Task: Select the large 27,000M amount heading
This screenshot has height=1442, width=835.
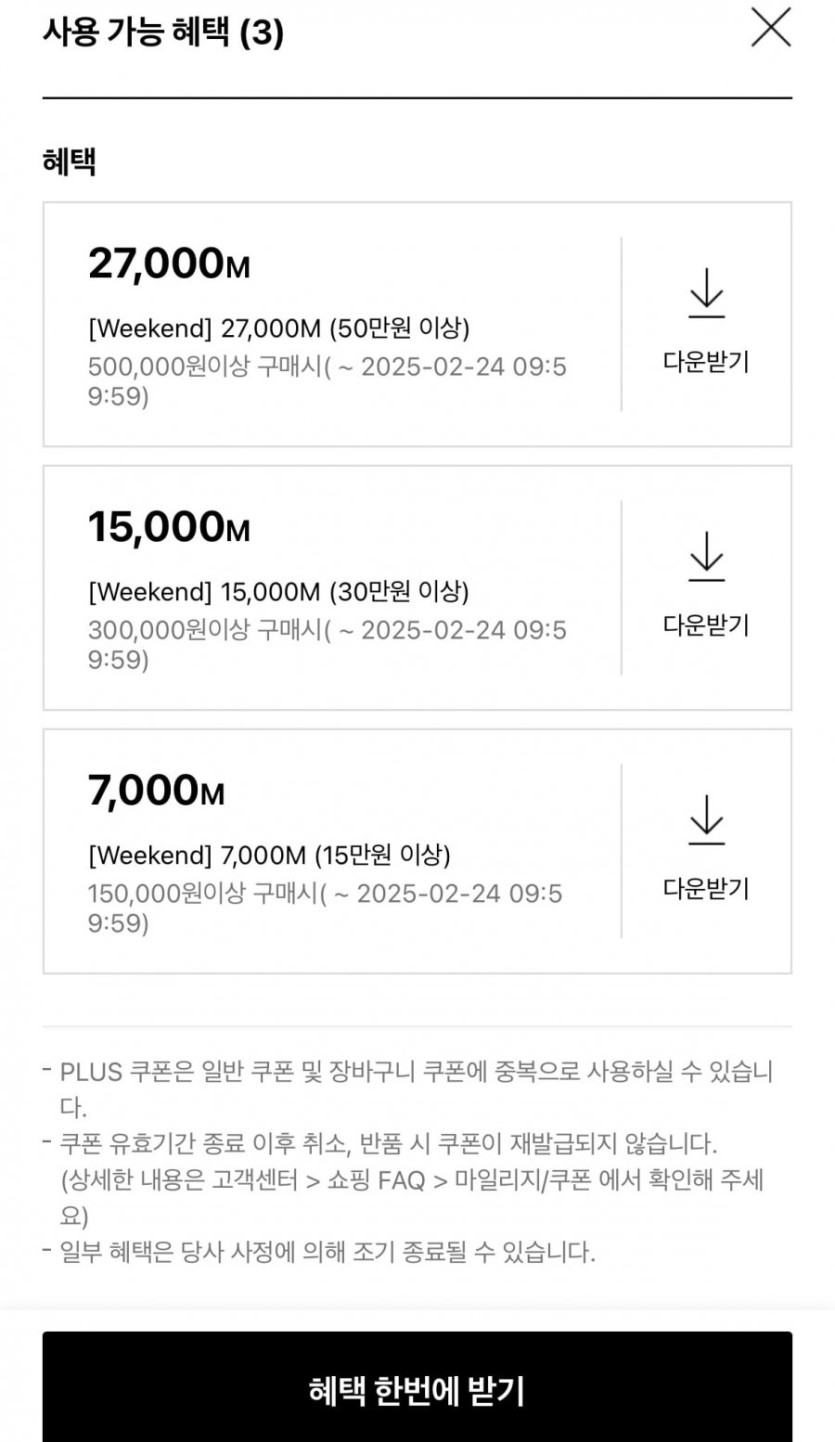Action: click(x=169, y=264)
